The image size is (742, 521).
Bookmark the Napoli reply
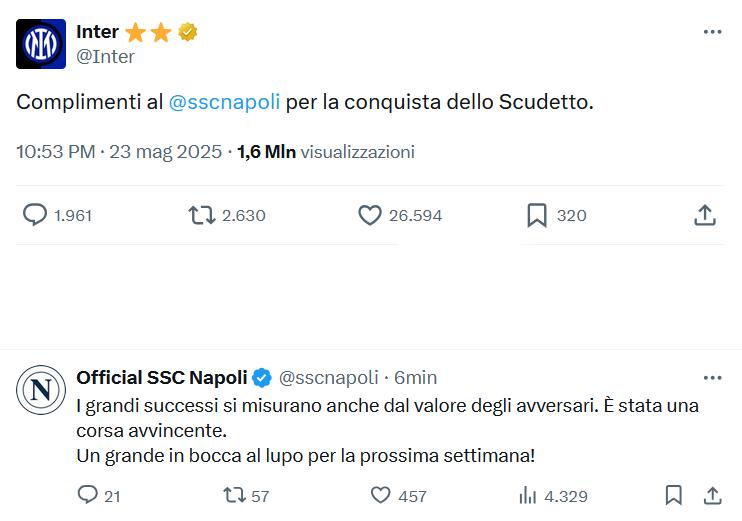click(673, 495)
